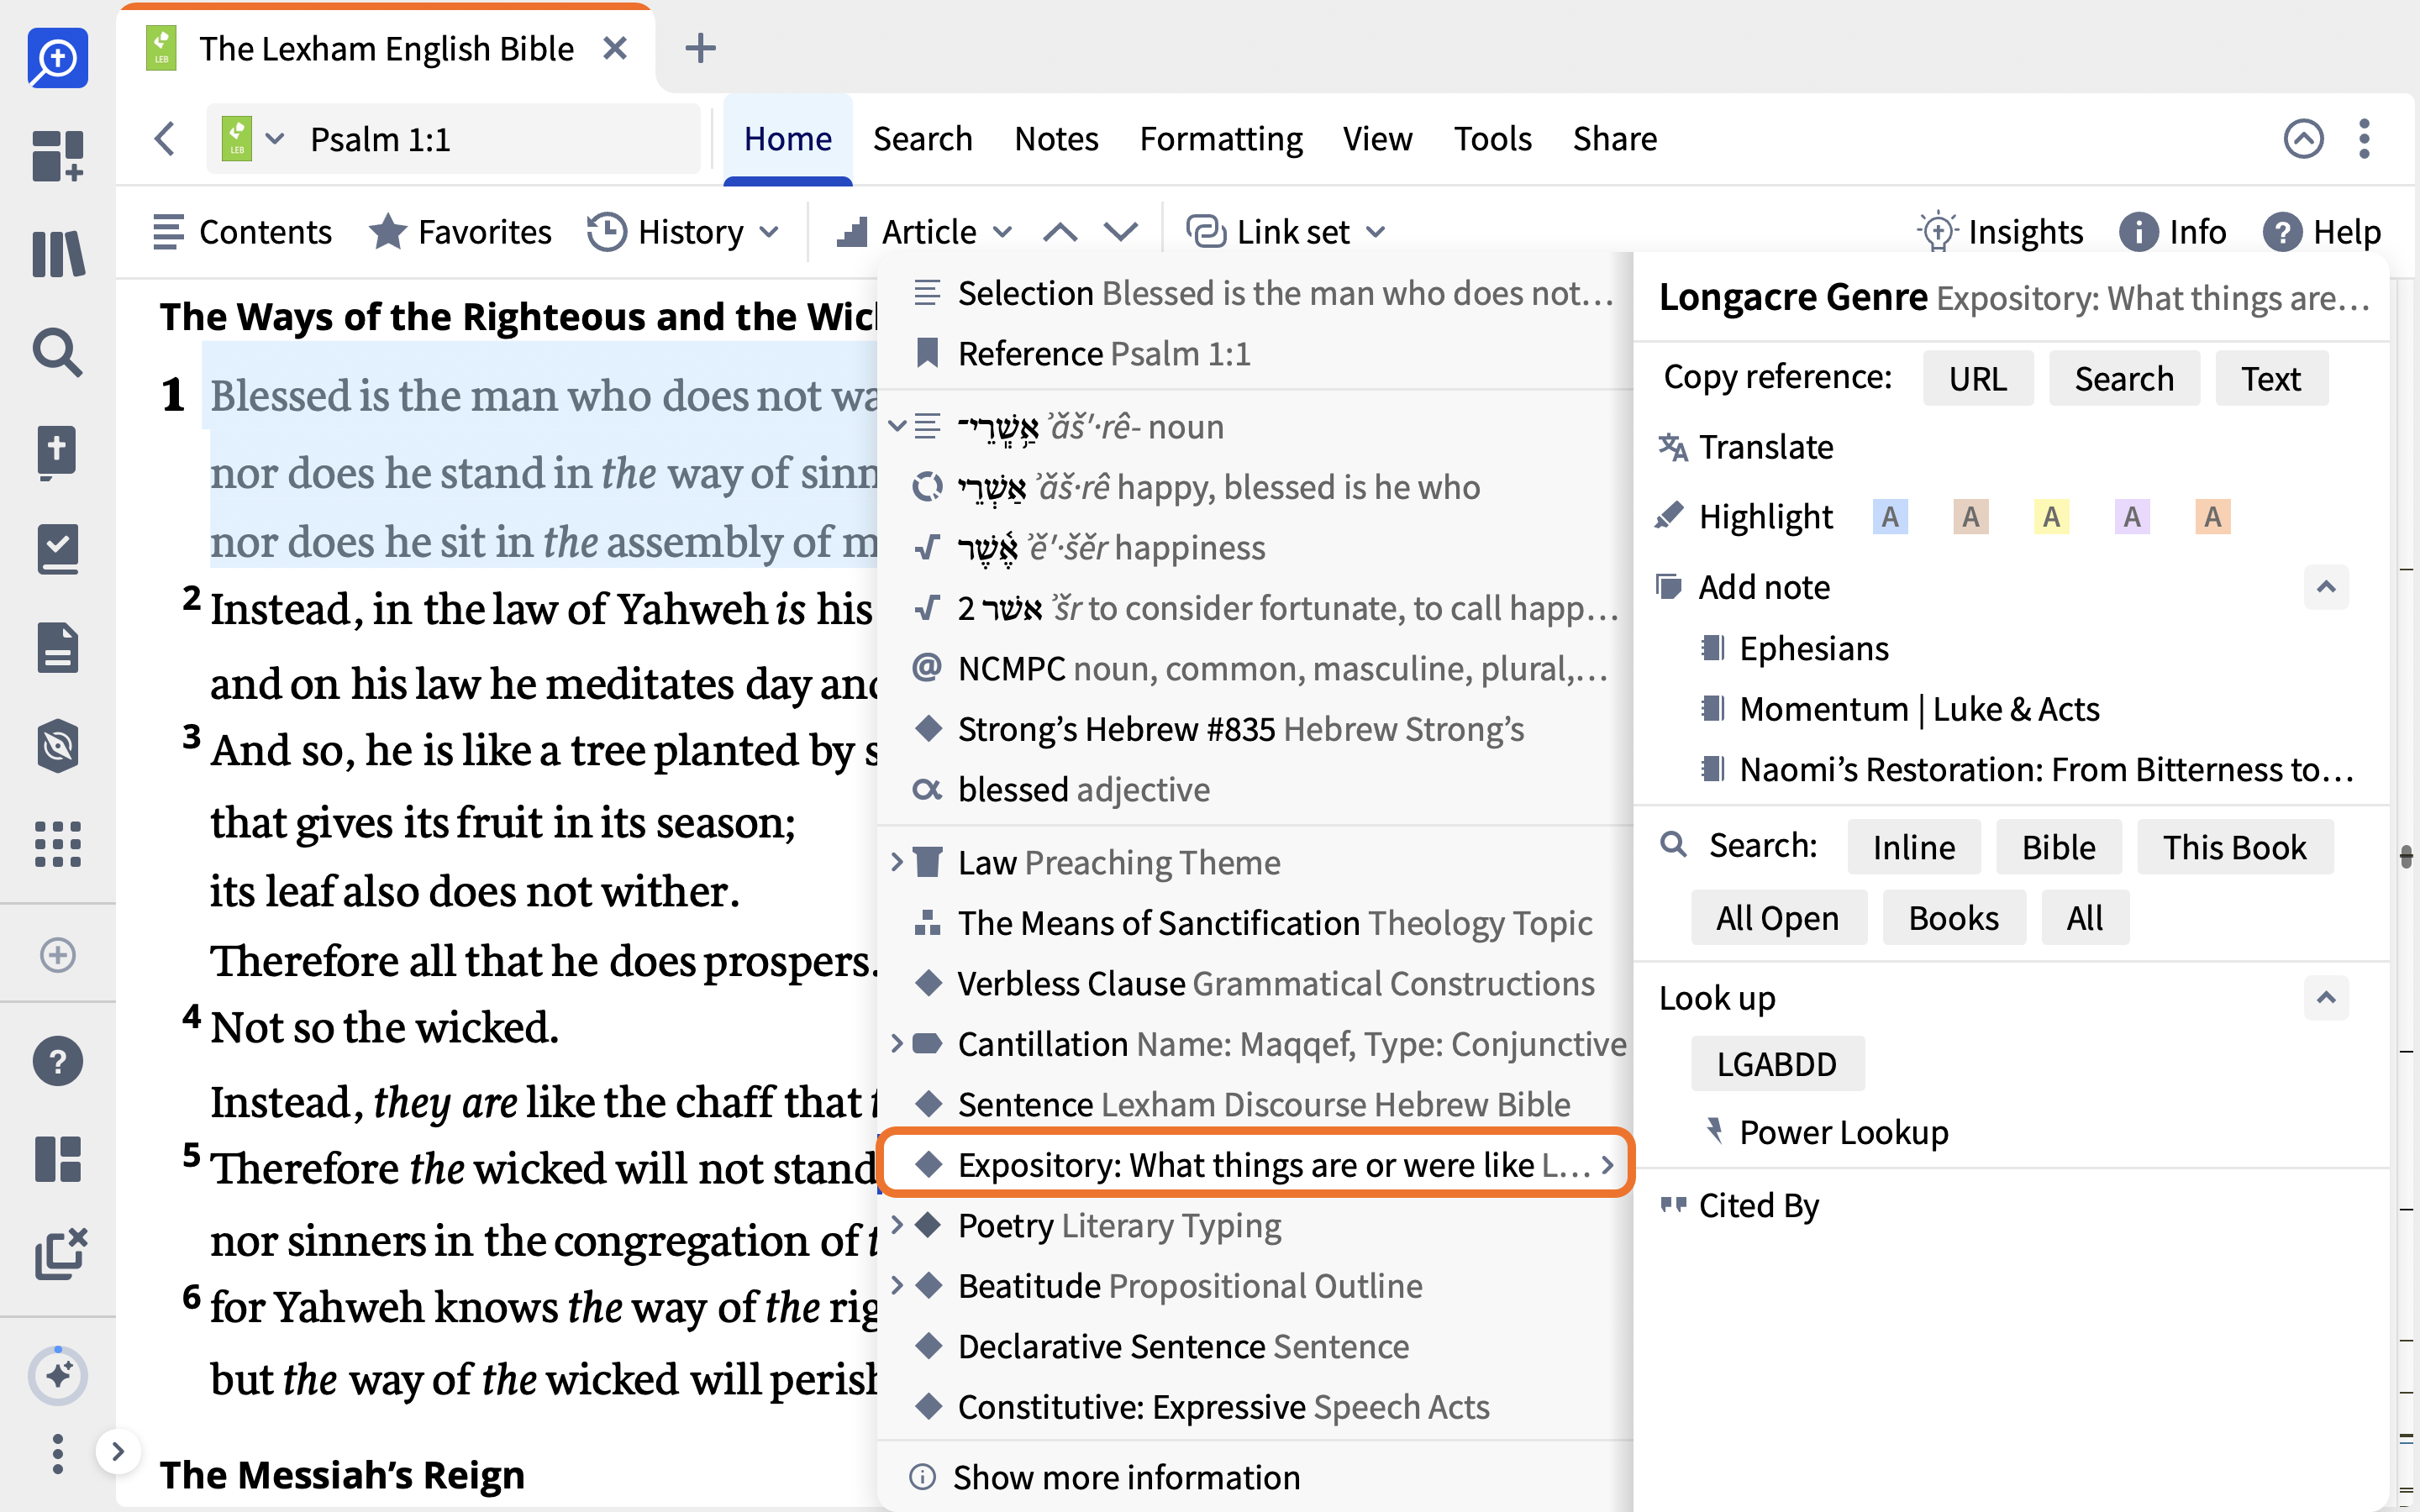Click the sidebar magnifier search icon
2420x1512 pixels.
(58, 352)
